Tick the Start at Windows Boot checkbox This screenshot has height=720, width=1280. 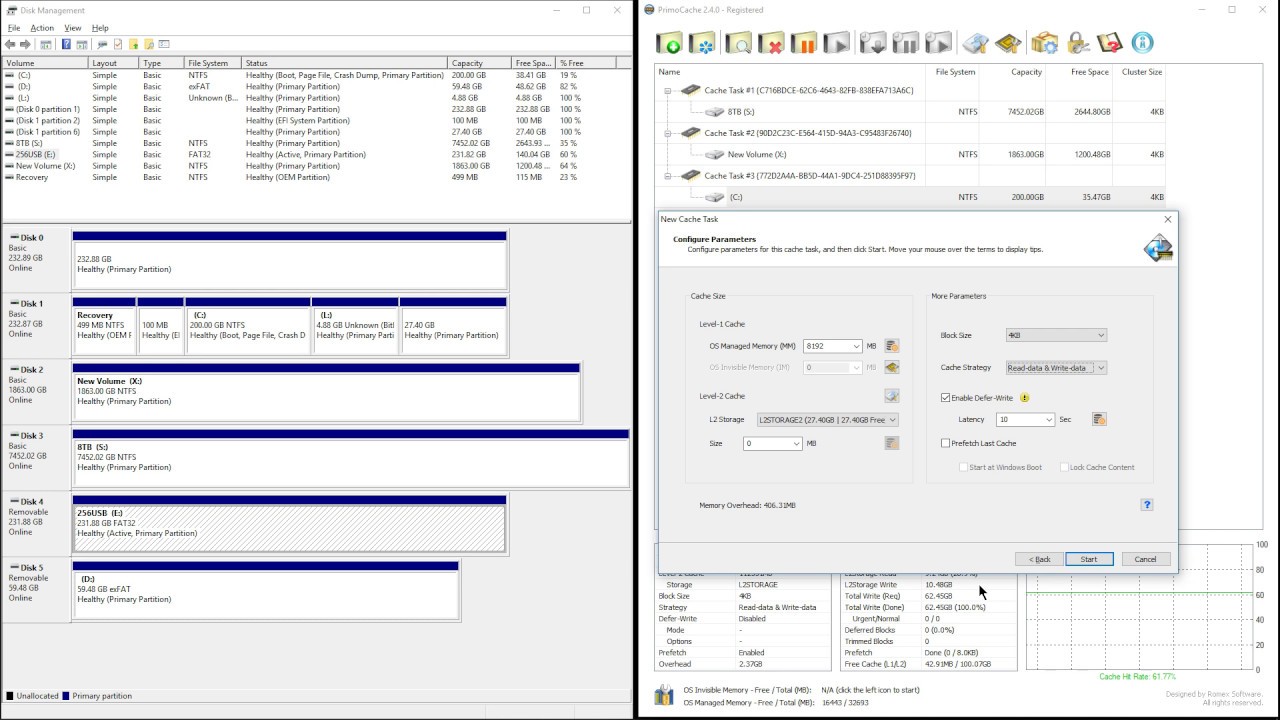click(x=964, y=467)
